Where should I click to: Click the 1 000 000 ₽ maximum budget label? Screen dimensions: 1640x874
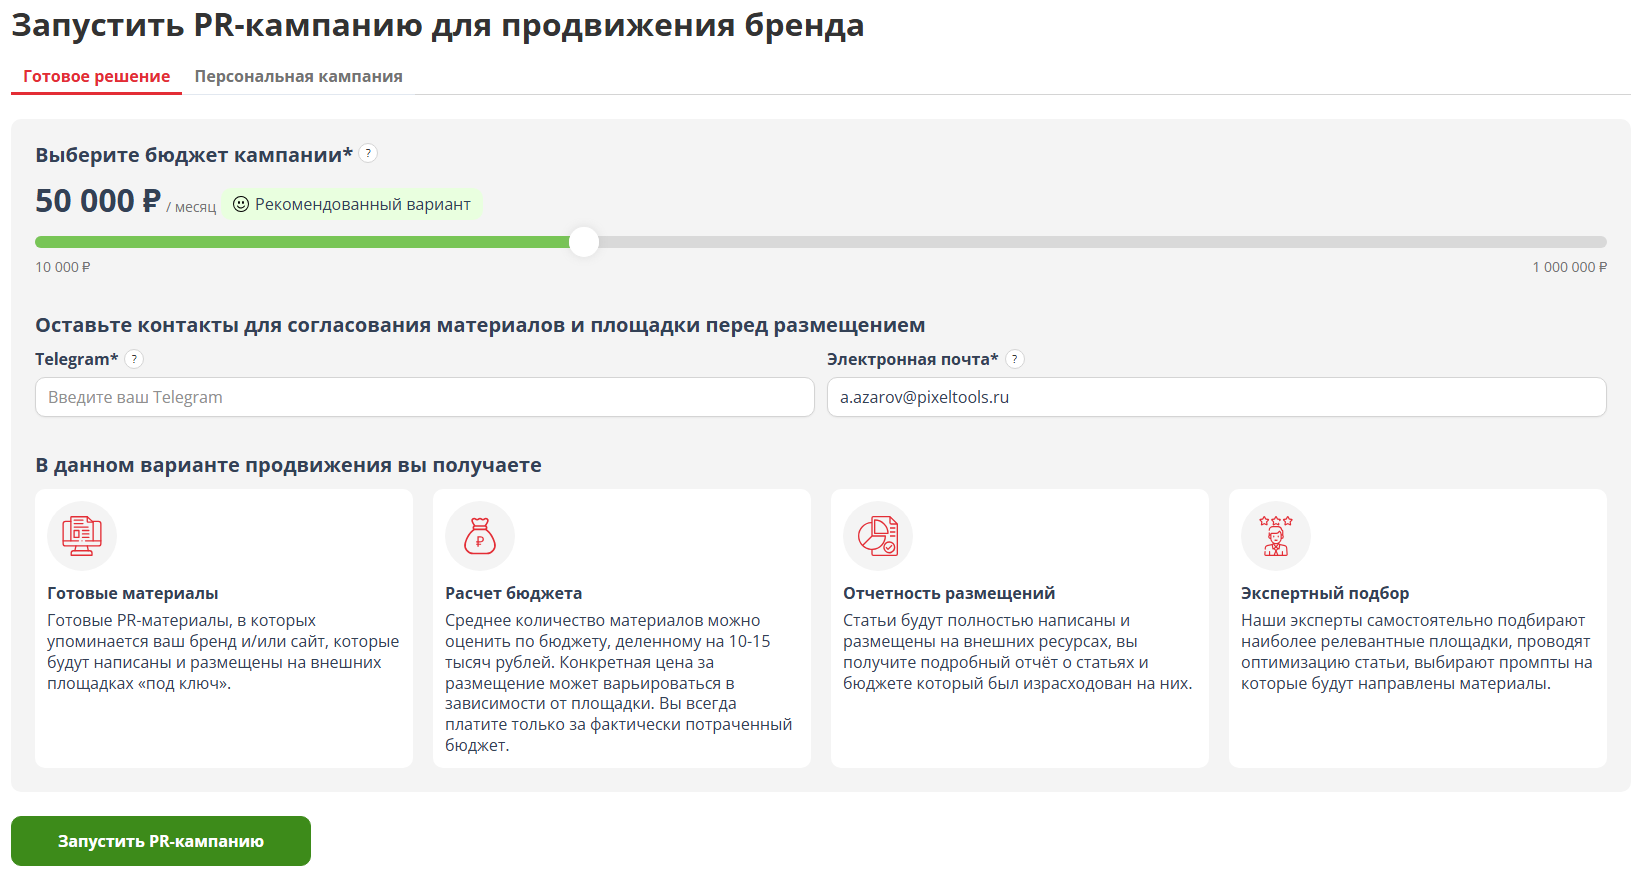point(1569,267)
